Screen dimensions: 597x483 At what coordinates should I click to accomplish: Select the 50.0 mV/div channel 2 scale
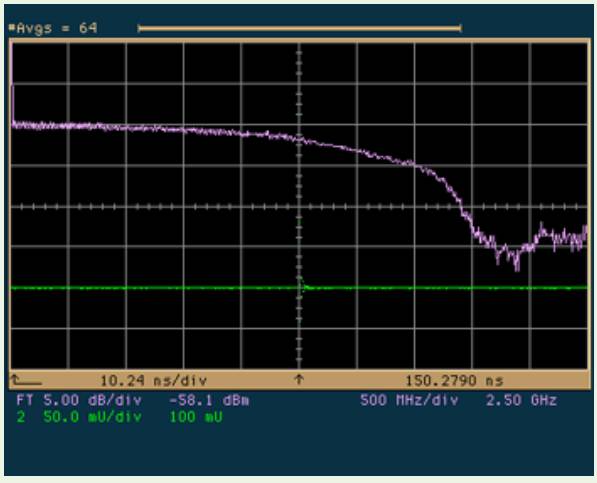tap(92, 417)
